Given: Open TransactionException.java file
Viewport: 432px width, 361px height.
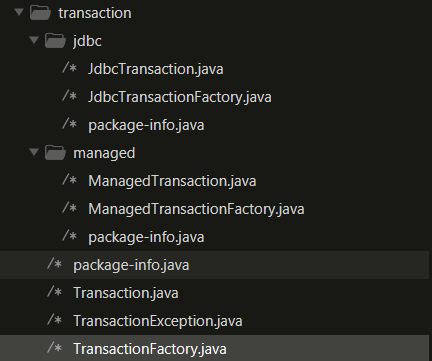Looking at the screenshot, I should coord(158,321).
